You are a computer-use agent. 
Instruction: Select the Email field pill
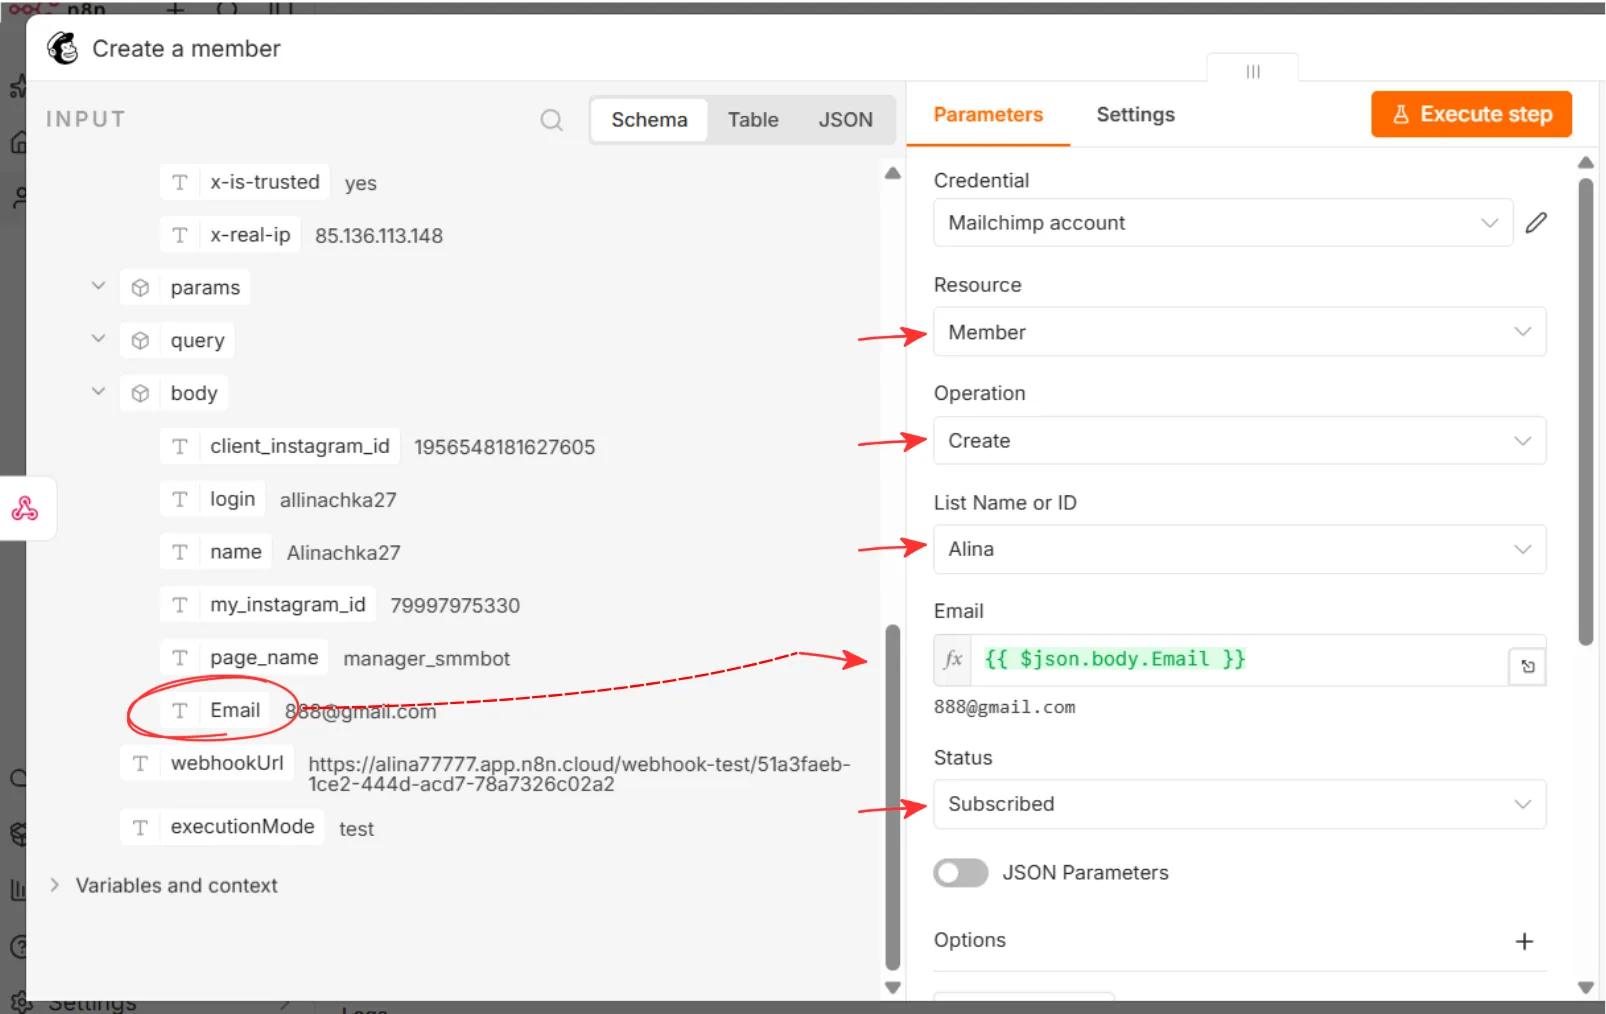(x=215, y=710)
